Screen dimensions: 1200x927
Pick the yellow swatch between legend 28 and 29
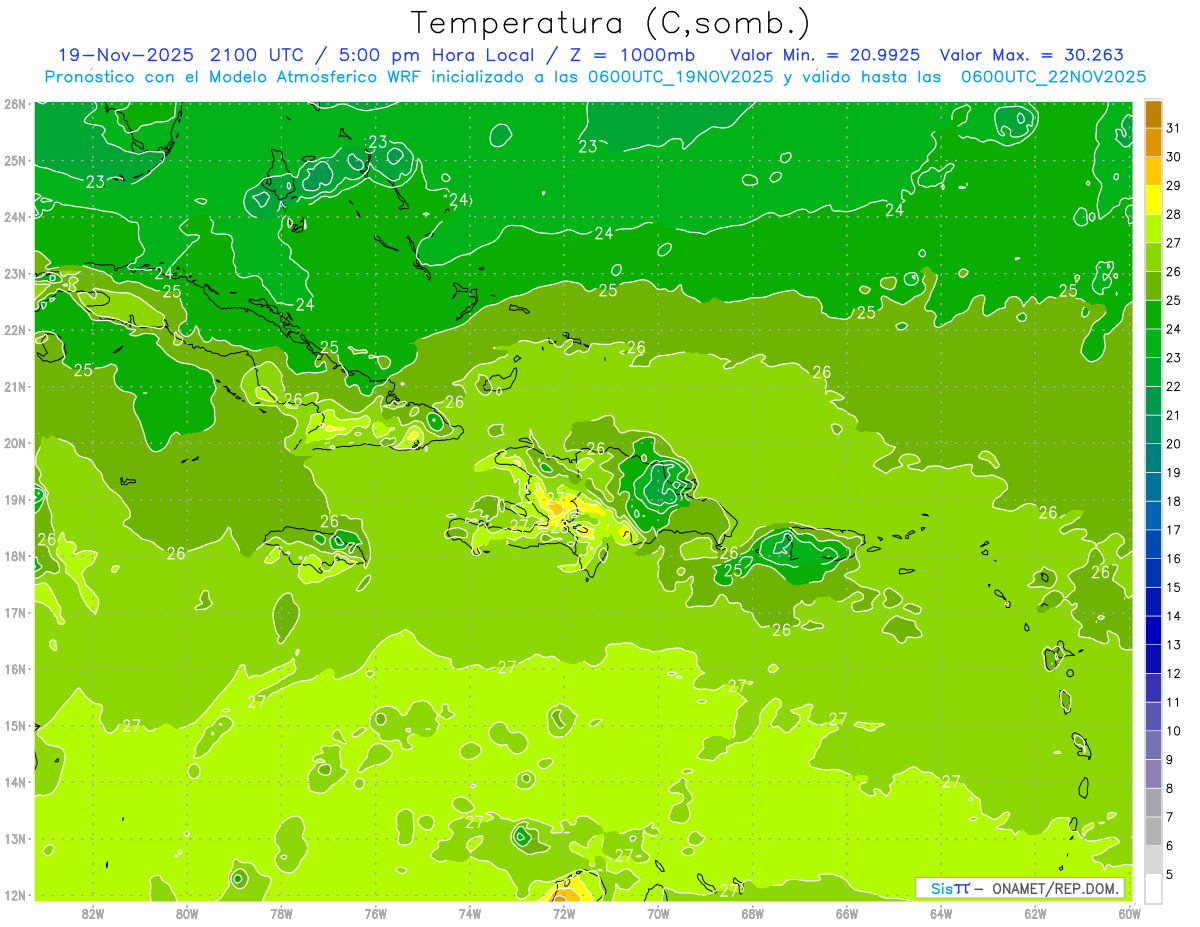pyautogui.click(x=1153, y=200)
